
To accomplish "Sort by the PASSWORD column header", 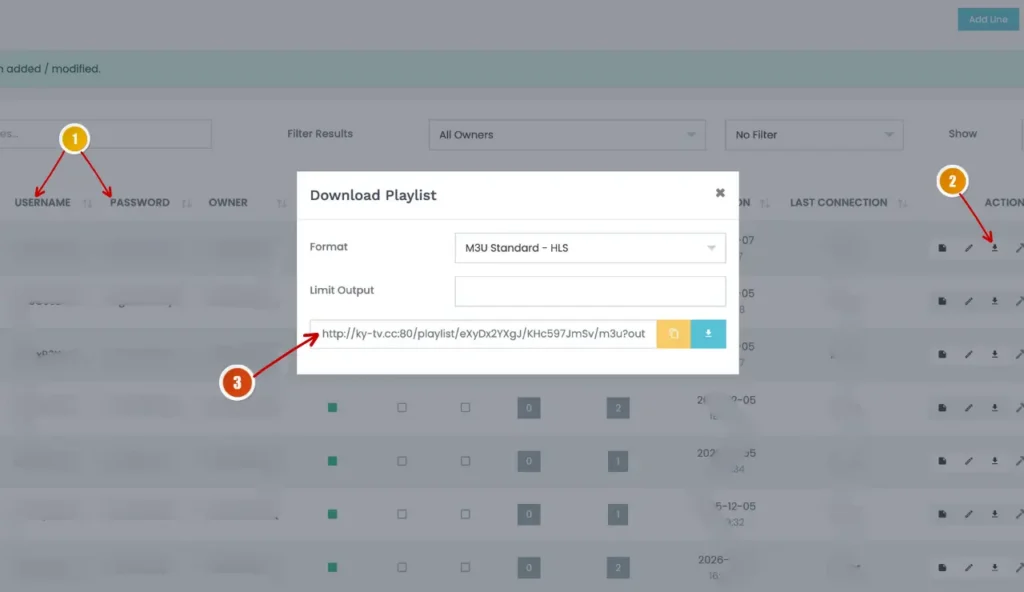I will [x=140, y=203].
